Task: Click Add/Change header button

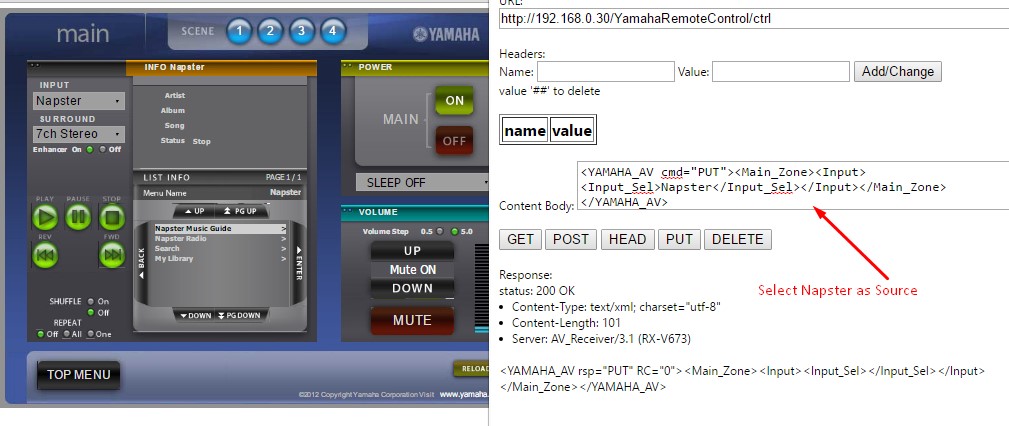Action: [898, 71]
